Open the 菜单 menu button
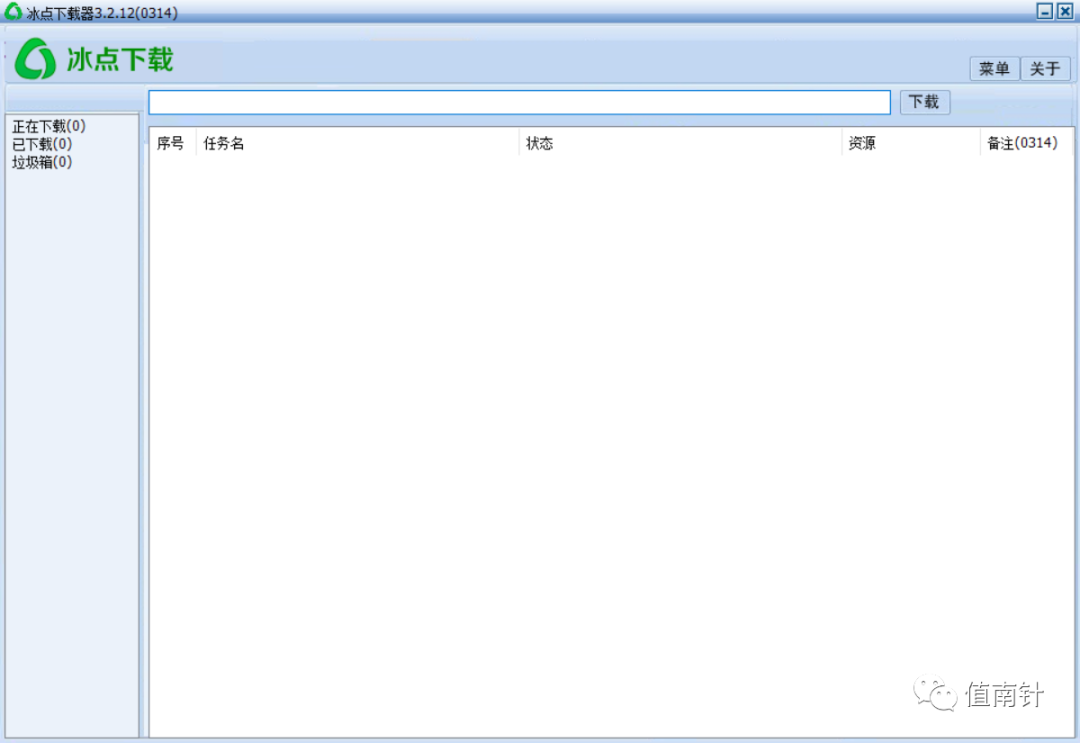Screen dimensions: 1080x743 point(994,69)
